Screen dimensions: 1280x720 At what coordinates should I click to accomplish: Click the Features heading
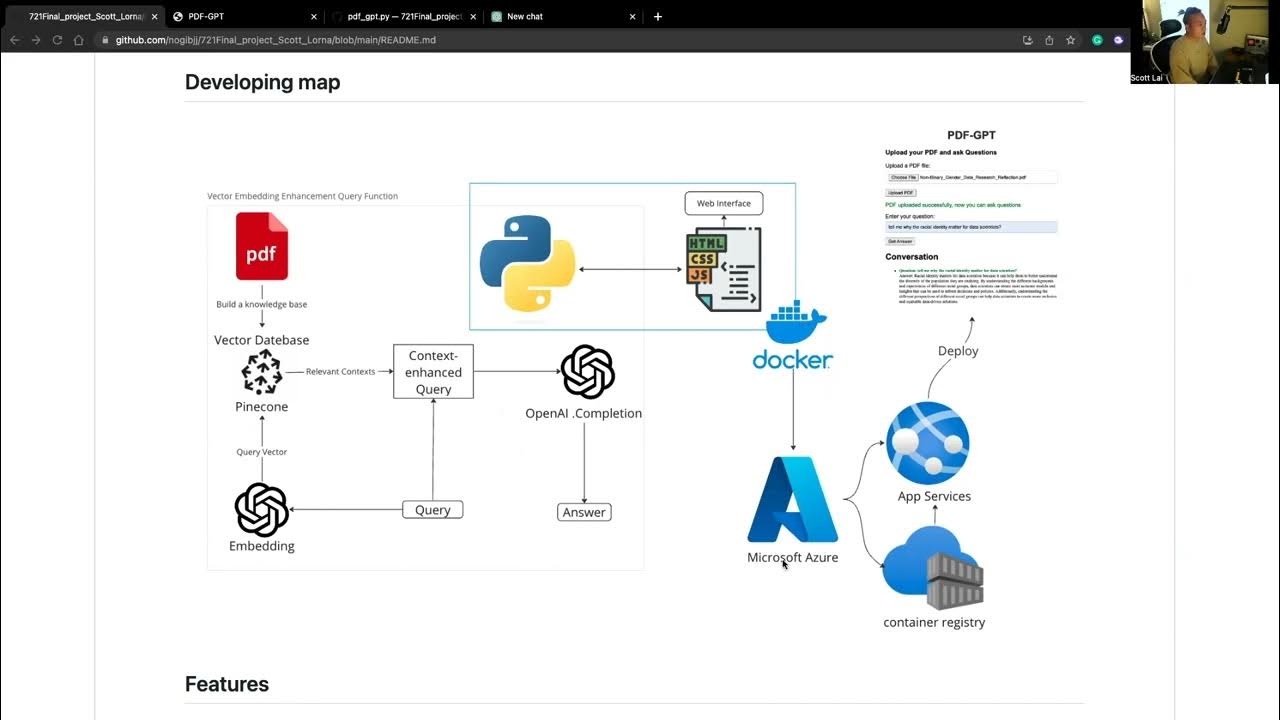point(227,684)
